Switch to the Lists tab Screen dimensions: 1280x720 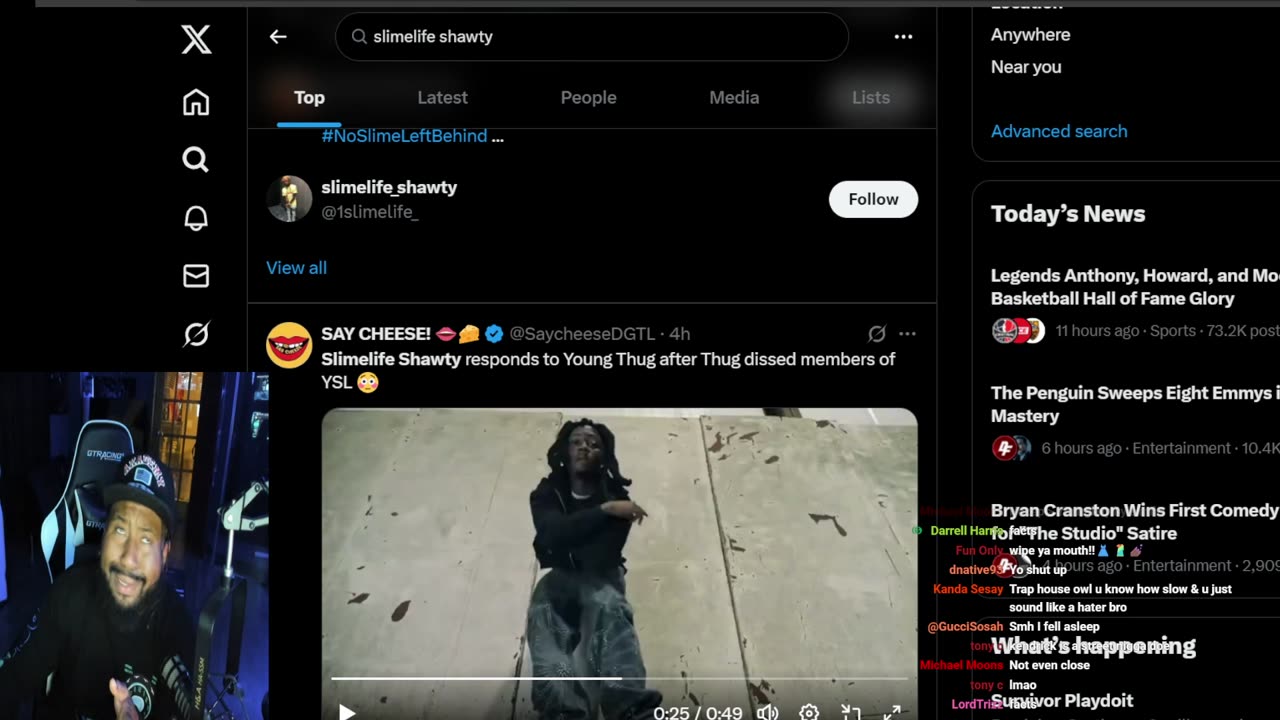click(870, 98)
